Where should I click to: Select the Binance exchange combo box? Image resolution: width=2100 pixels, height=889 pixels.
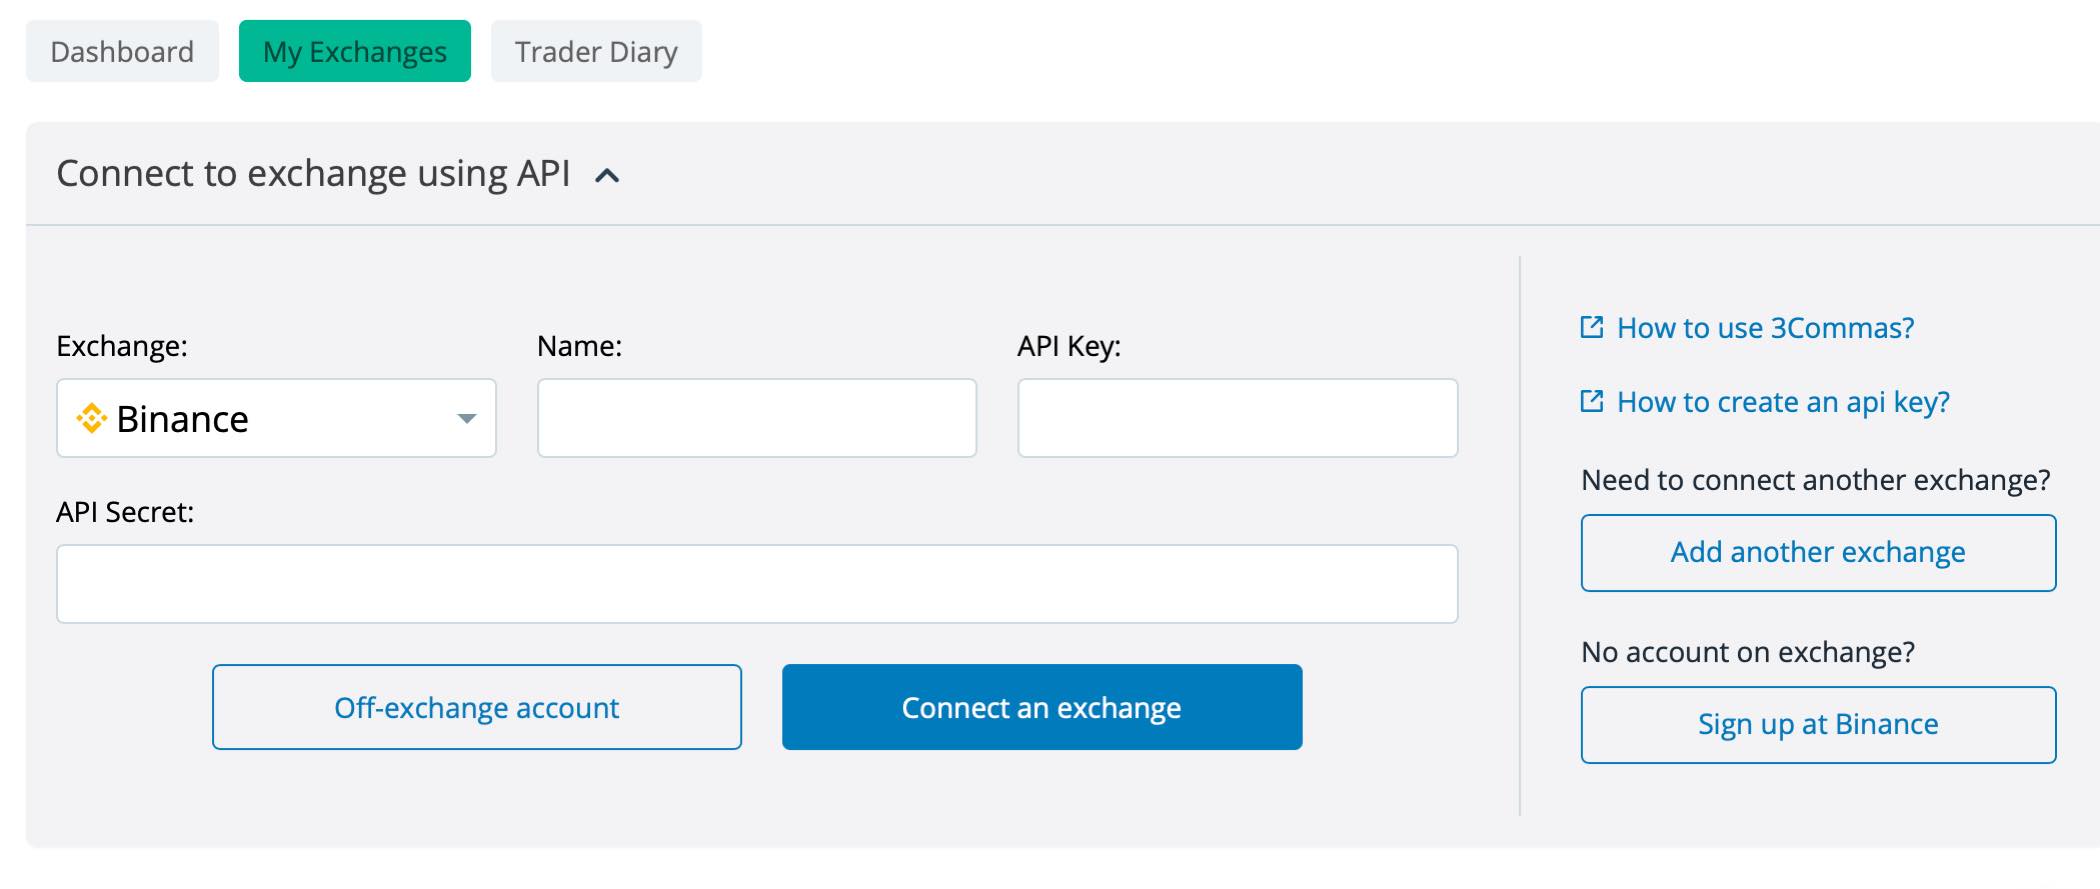click(277, 418)
